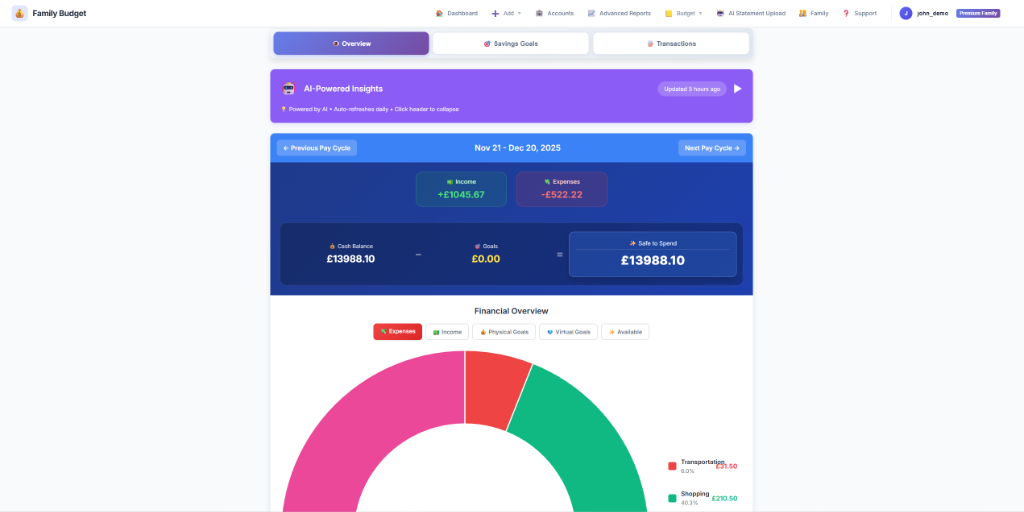Click the Dashboard house icon
1024x512 pixels.
(440, 13)
